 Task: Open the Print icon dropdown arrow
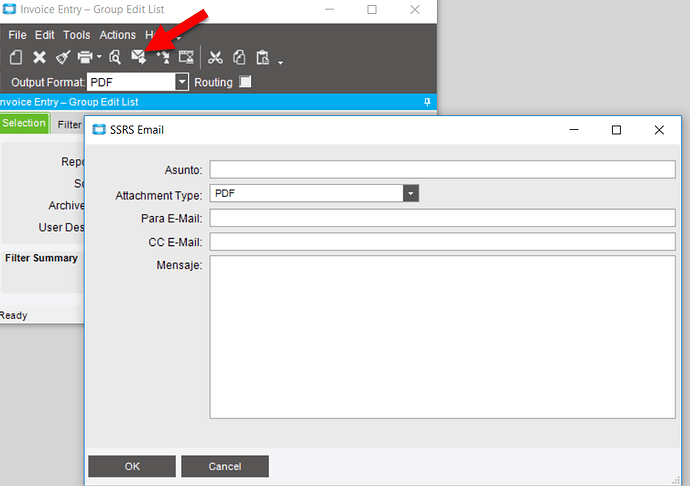[99, 57]
